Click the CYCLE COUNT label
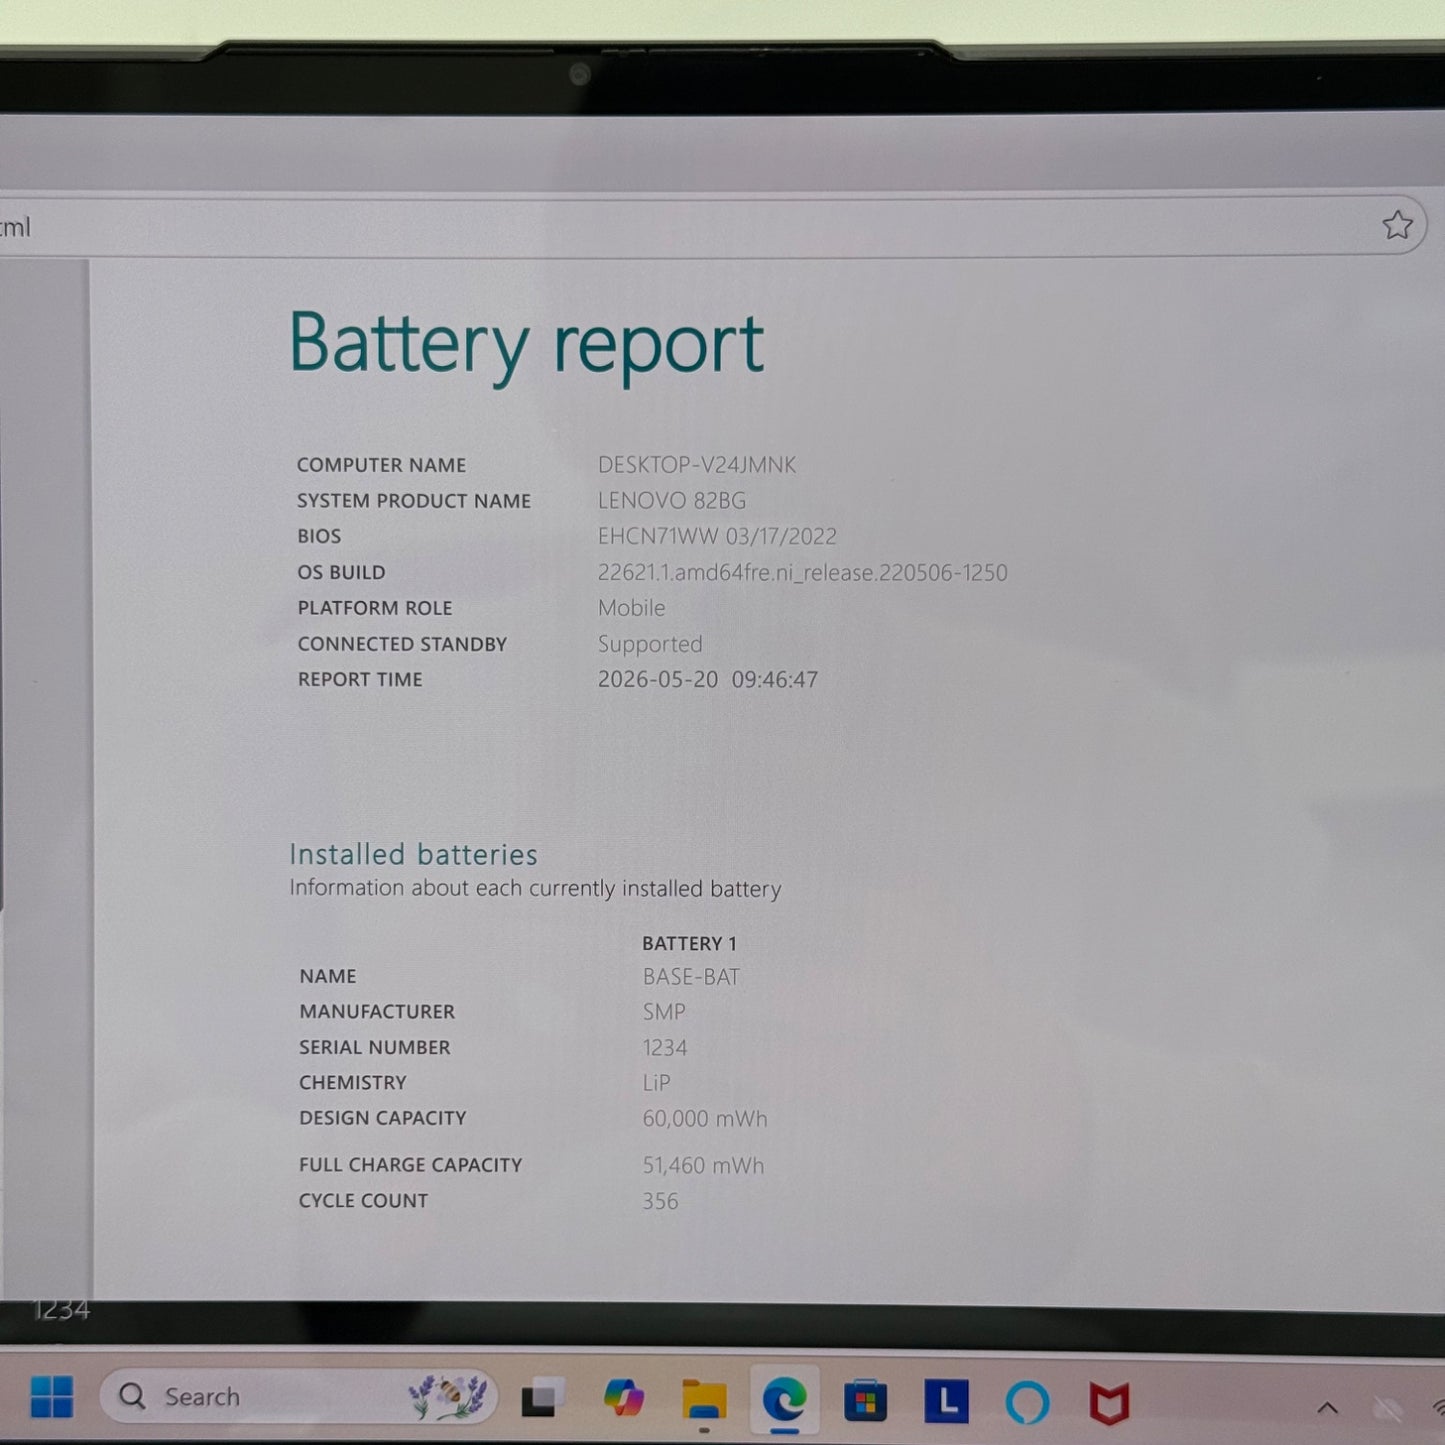This screenshot has height=1445, width=1445. coord(363,1201)
